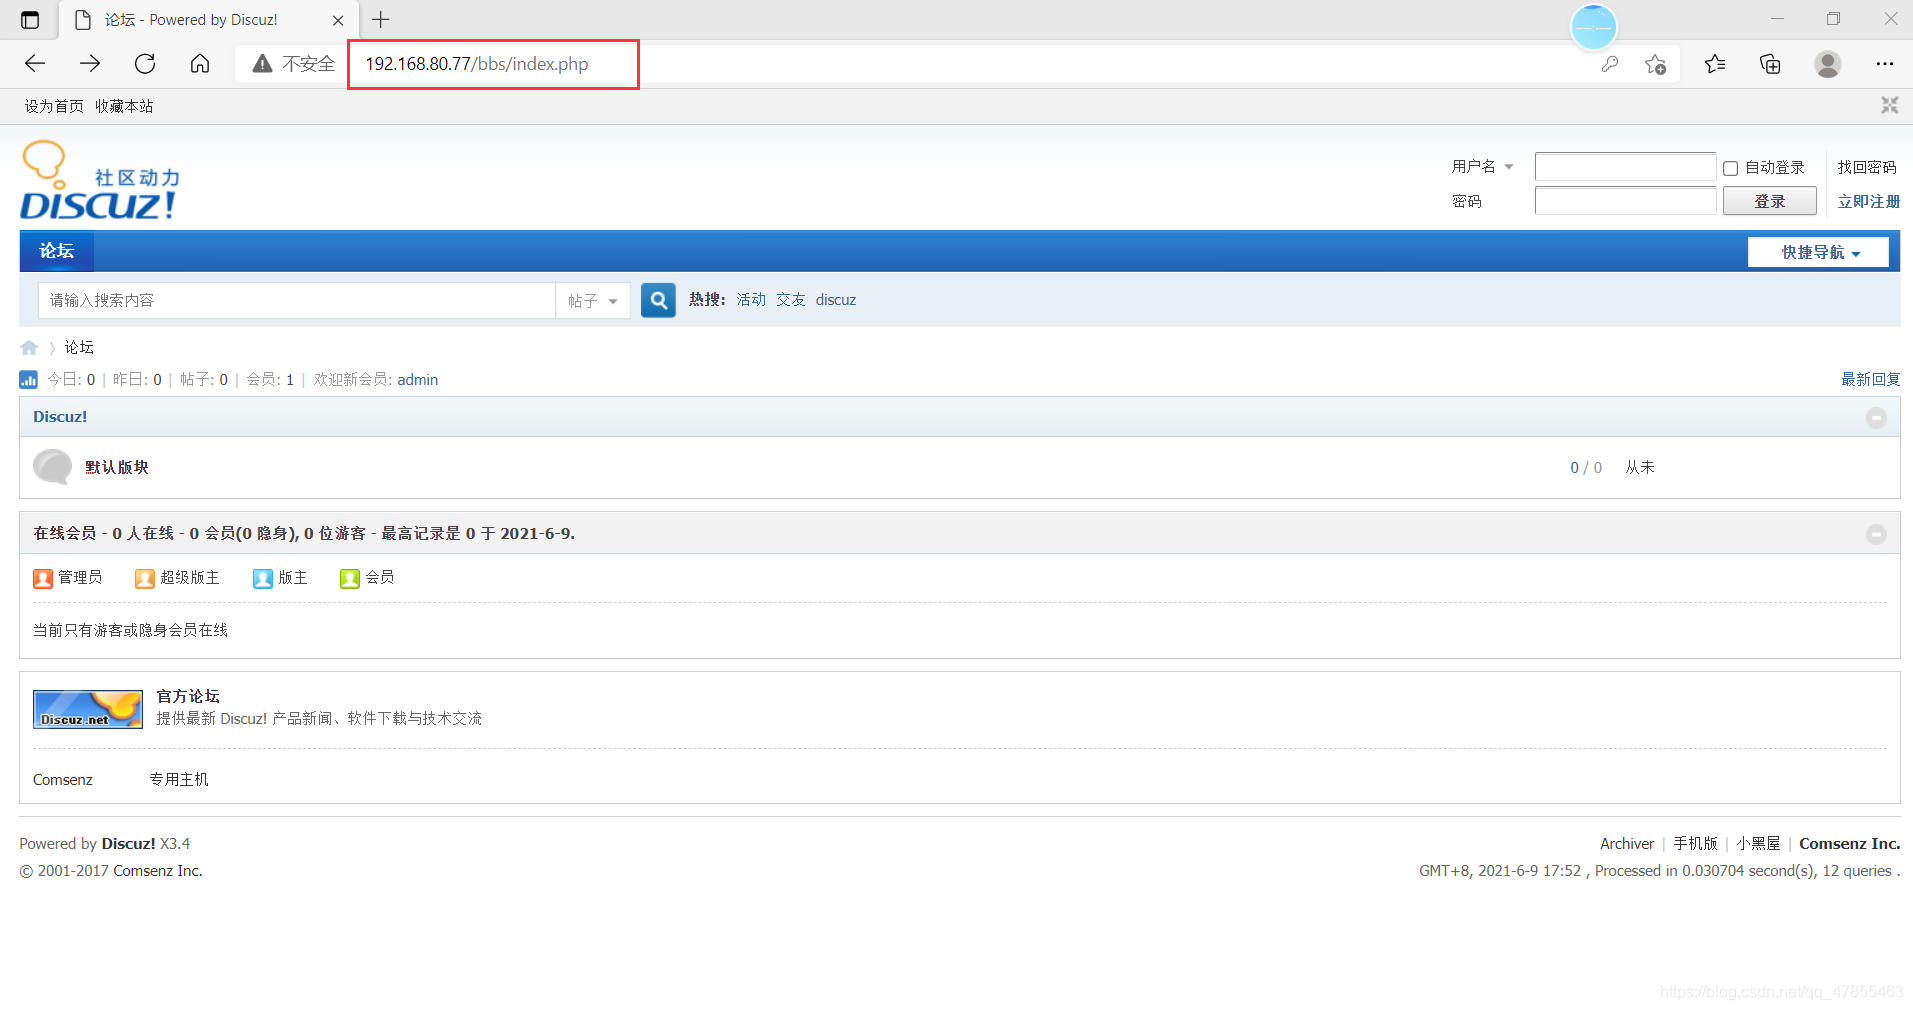
Task: Click the 版主 legend icon
Action: point(263,579)
